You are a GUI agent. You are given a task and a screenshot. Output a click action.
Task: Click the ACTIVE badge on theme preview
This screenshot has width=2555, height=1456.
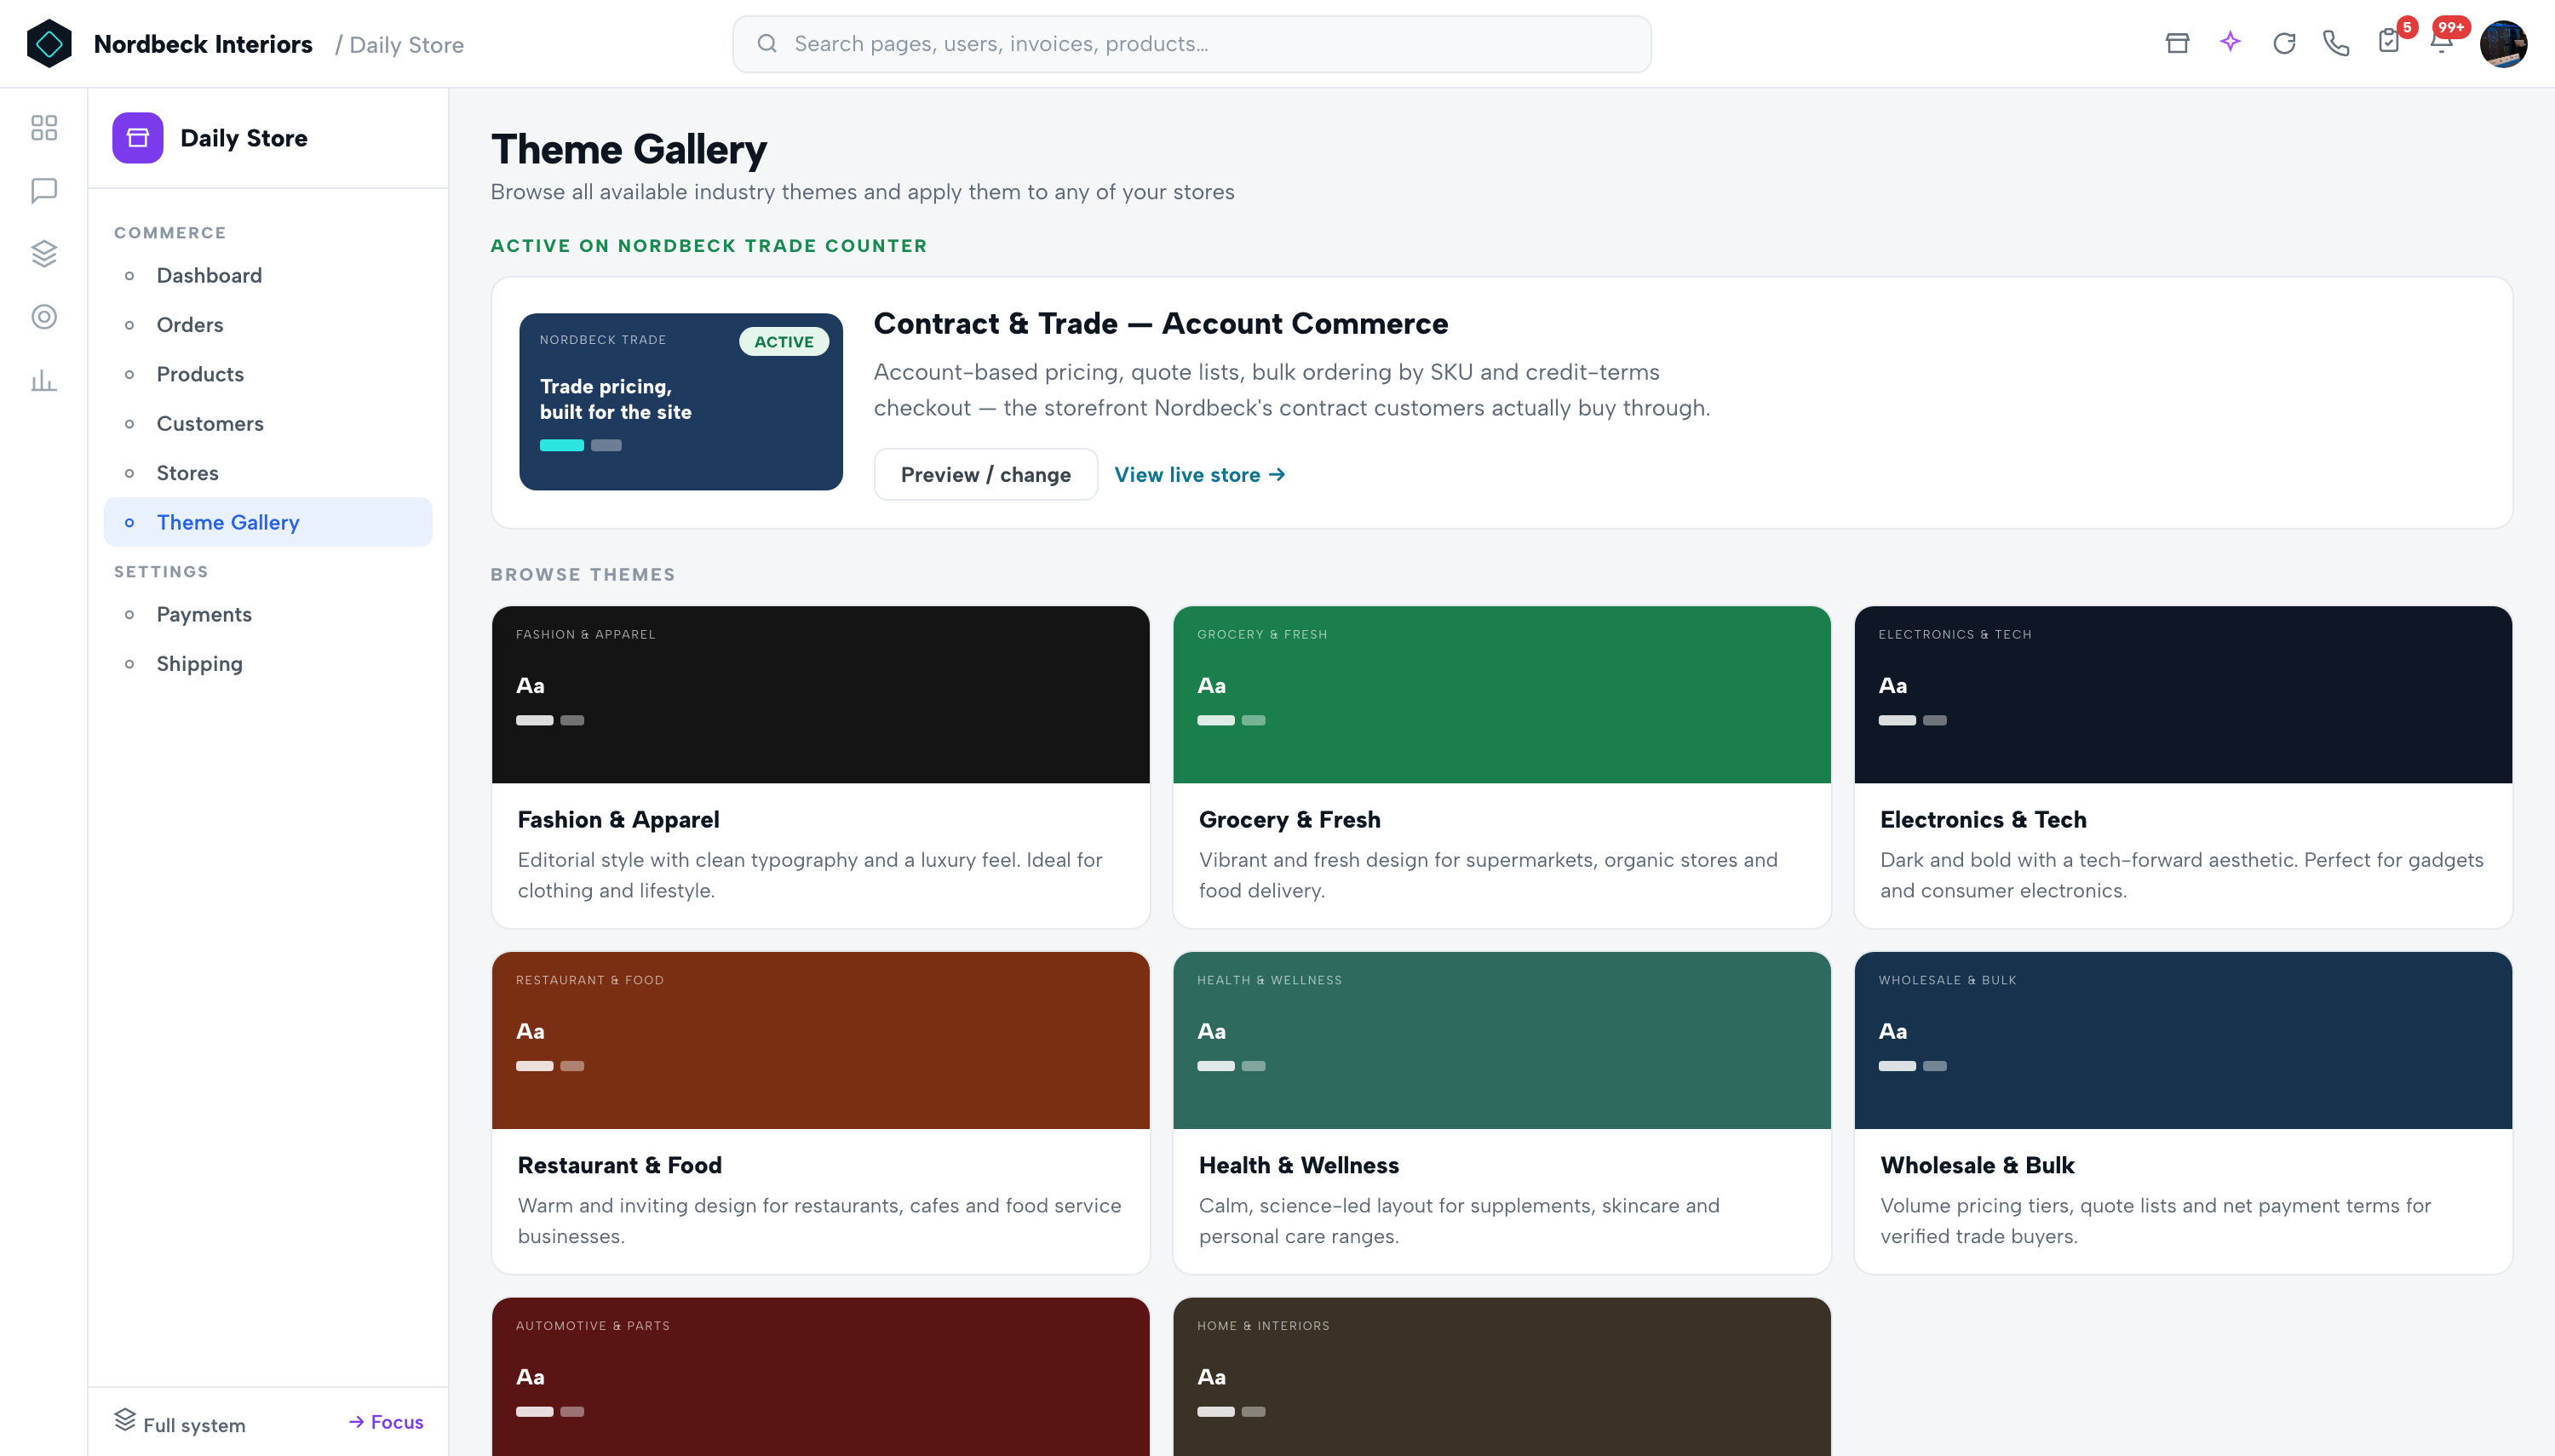tap(784, 342)
